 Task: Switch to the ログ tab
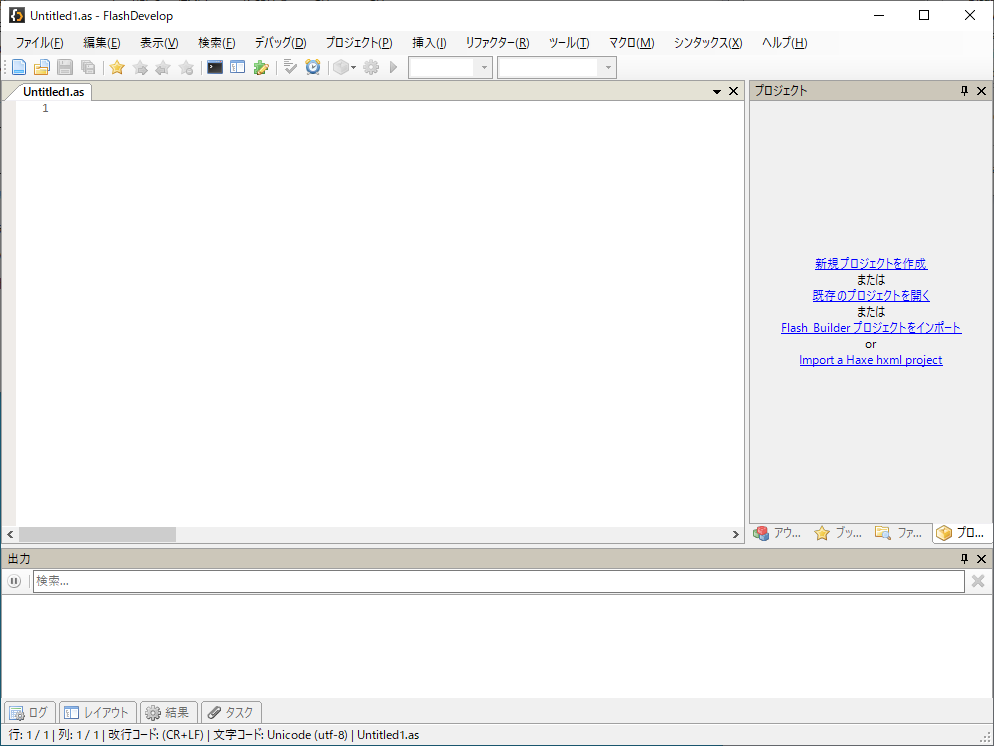pos(30,712)
